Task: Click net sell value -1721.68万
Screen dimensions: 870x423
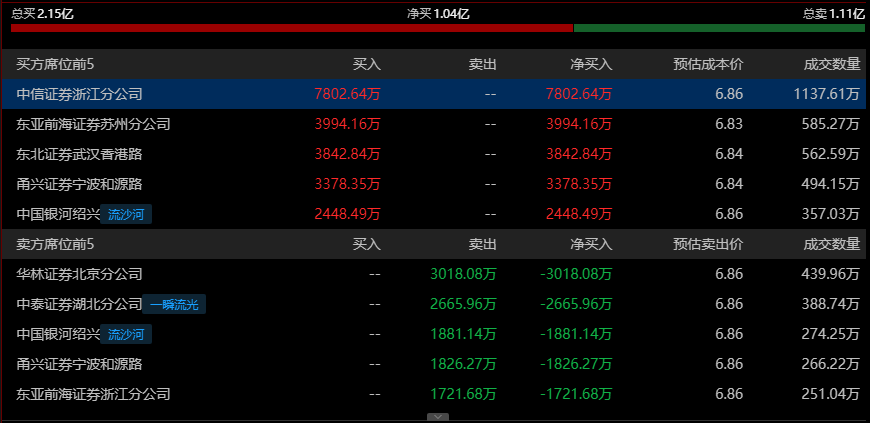Action: (x=576, y=394)
